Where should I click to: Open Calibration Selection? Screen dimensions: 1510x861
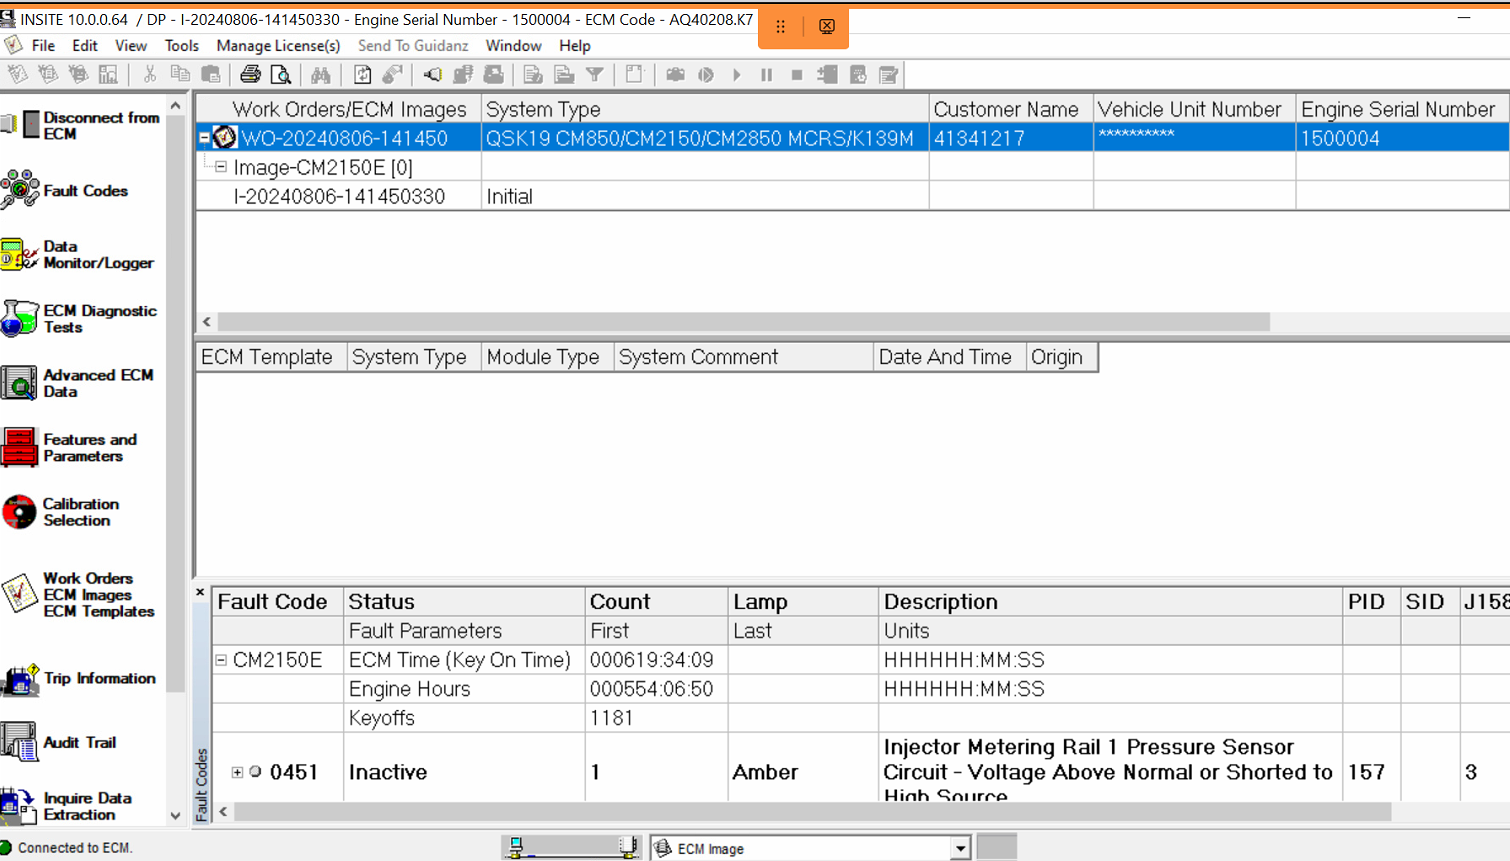(62, 512)
